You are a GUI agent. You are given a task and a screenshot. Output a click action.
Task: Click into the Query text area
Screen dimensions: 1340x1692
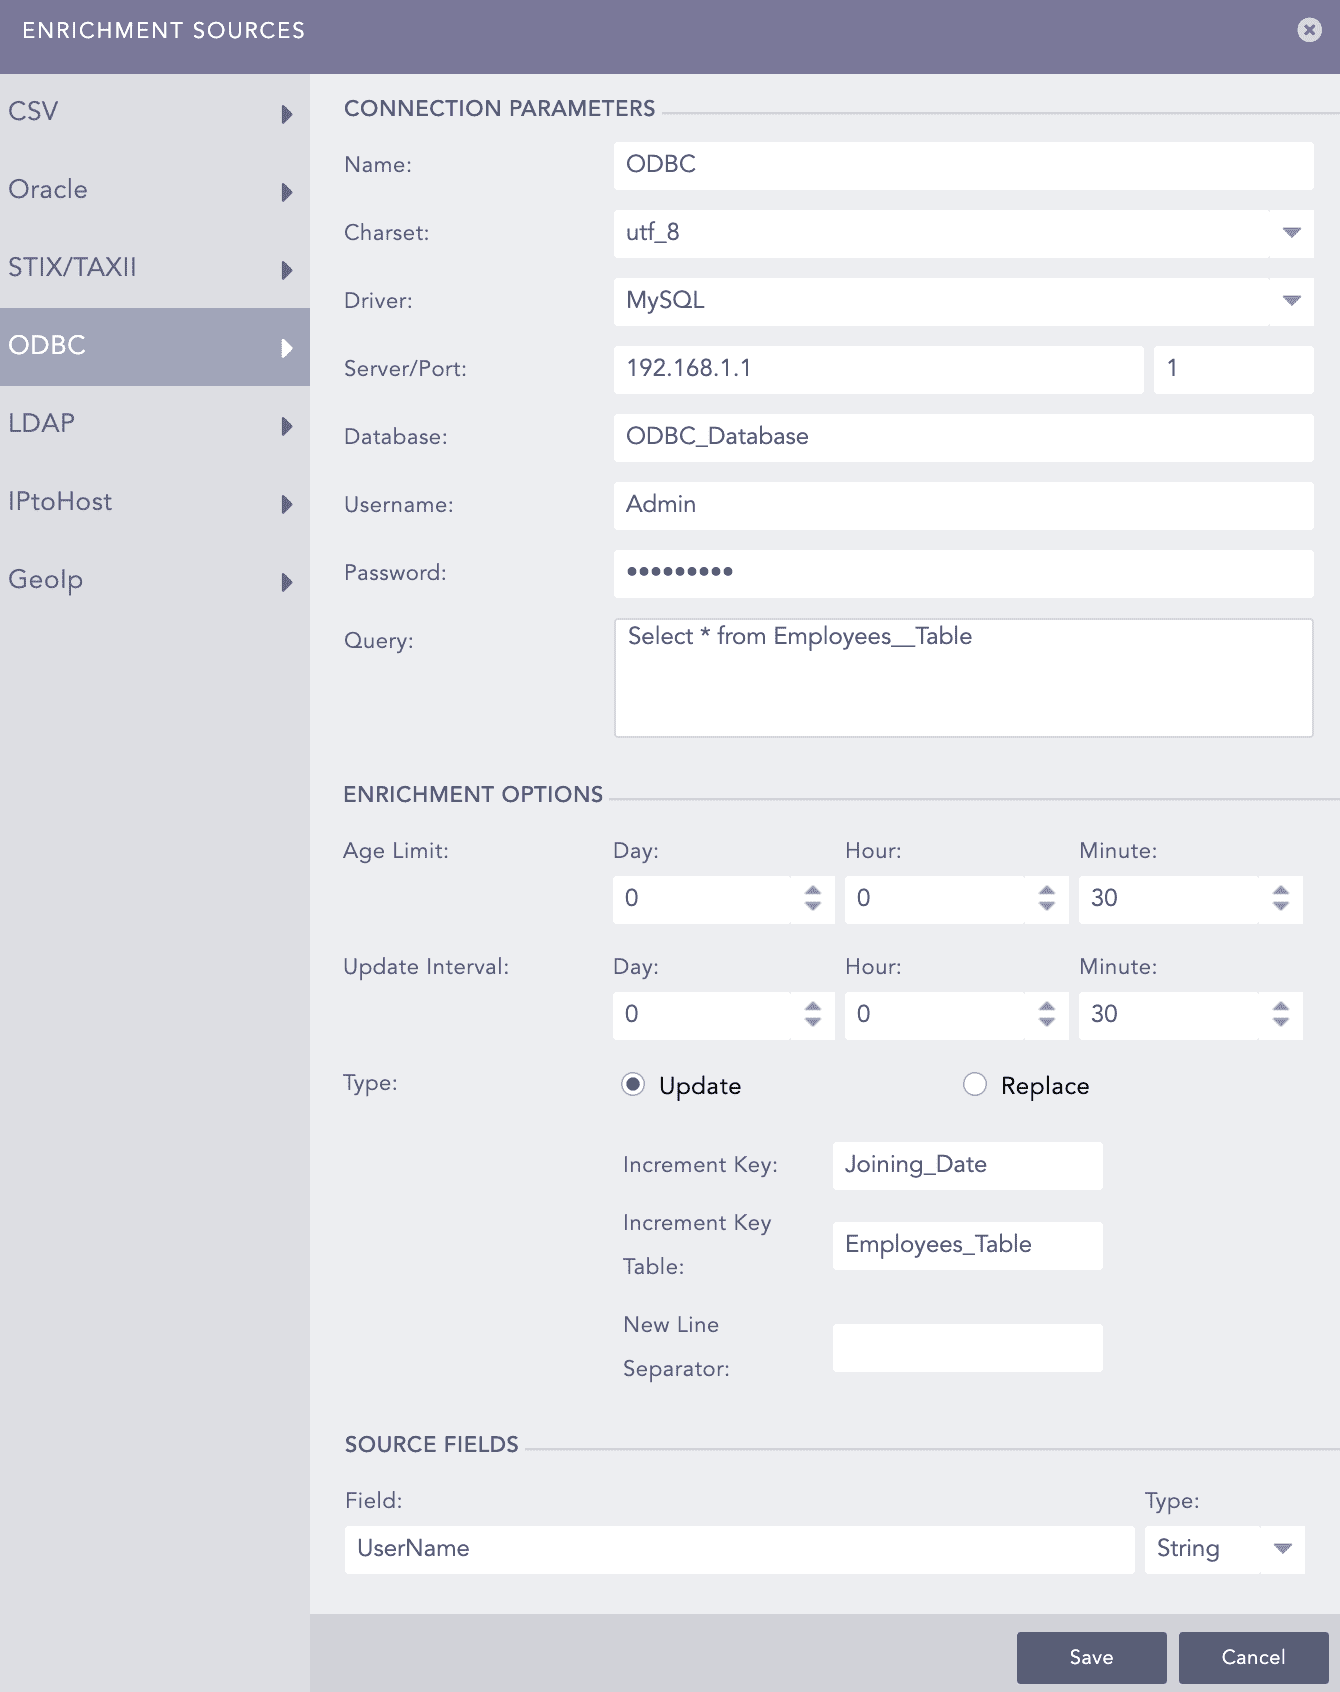coord(963,678)
